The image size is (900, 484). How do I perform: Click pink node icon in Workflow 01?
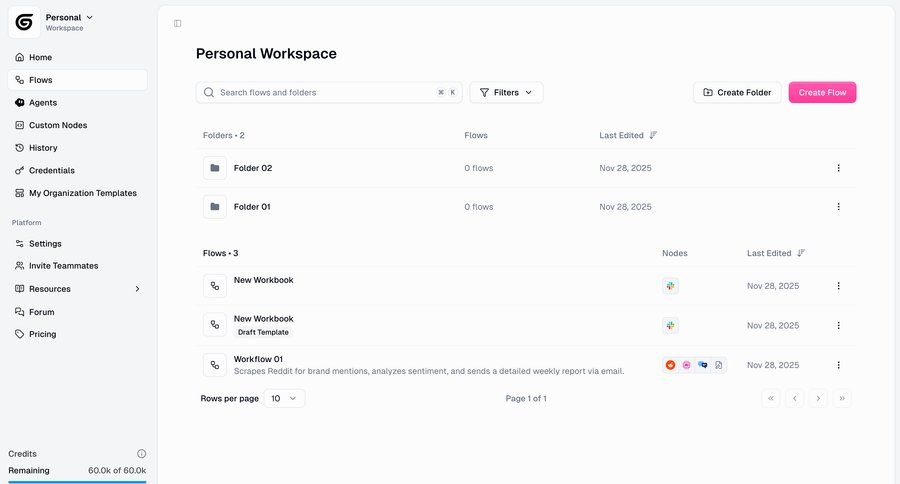(686, 365)
